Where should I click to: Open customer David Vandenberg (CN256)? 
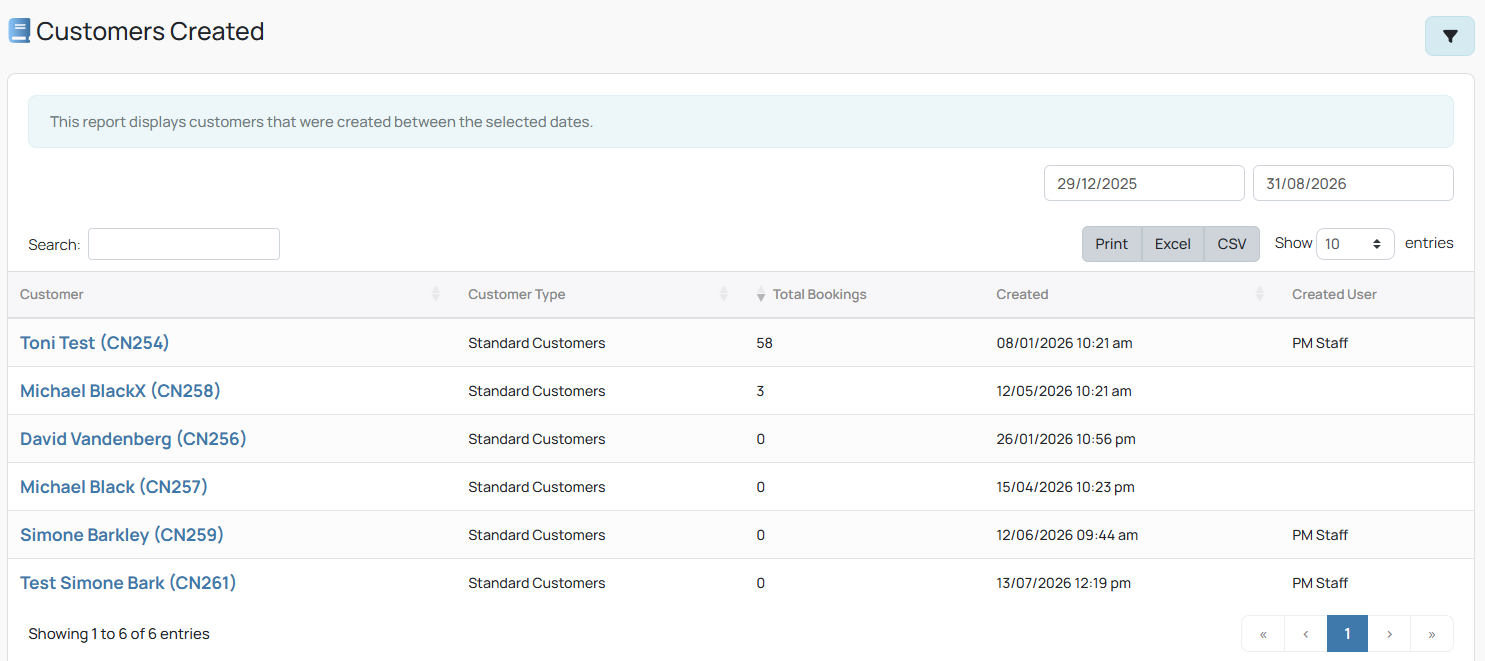tap(133, 439)
